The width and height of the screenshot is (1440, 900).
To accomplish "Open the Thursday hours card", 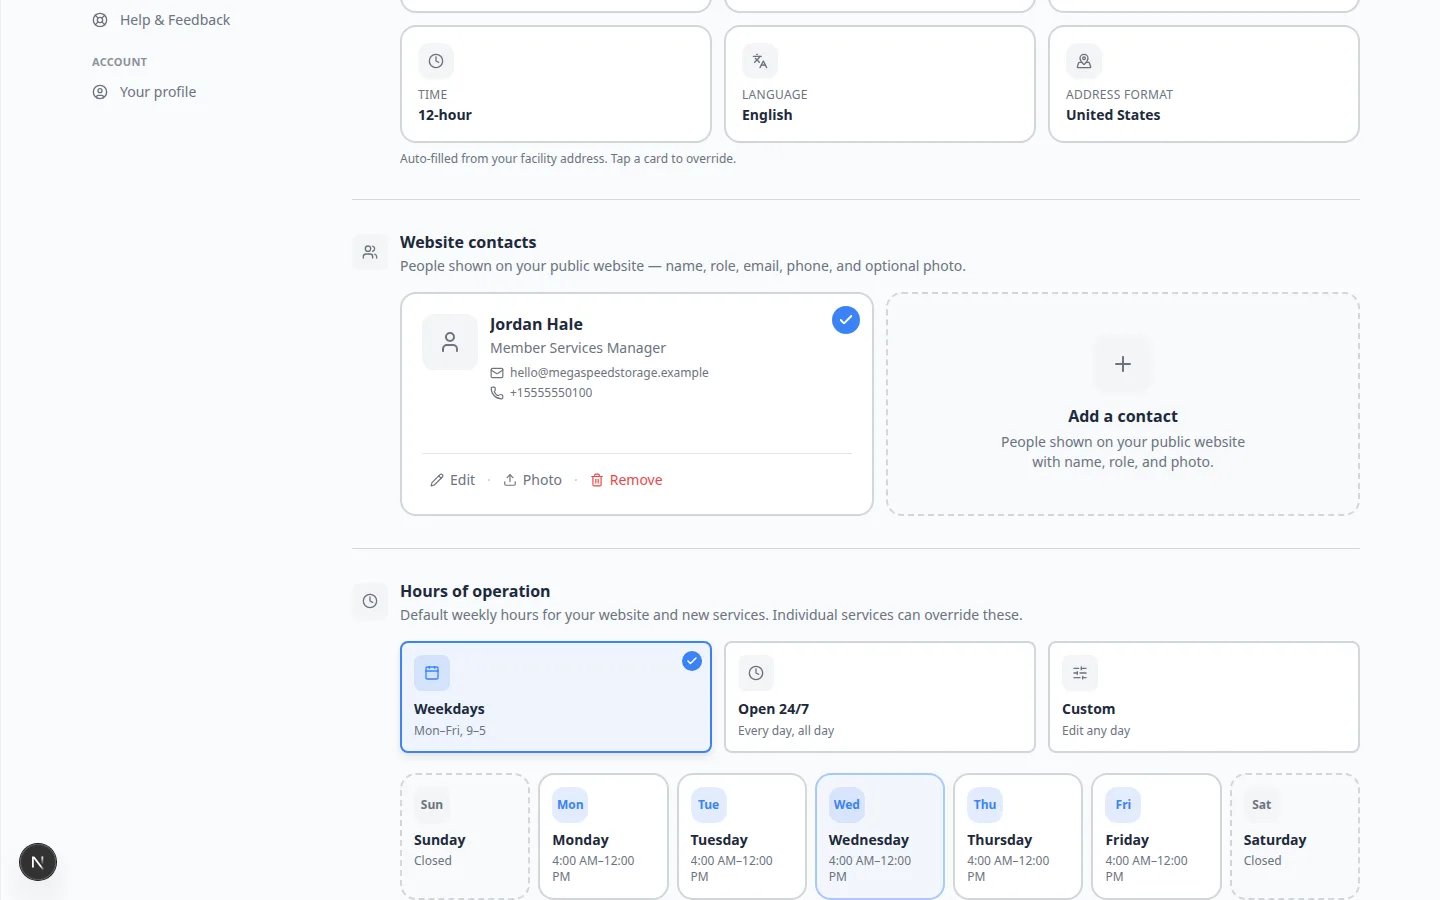I will (x=1018, y=836).
